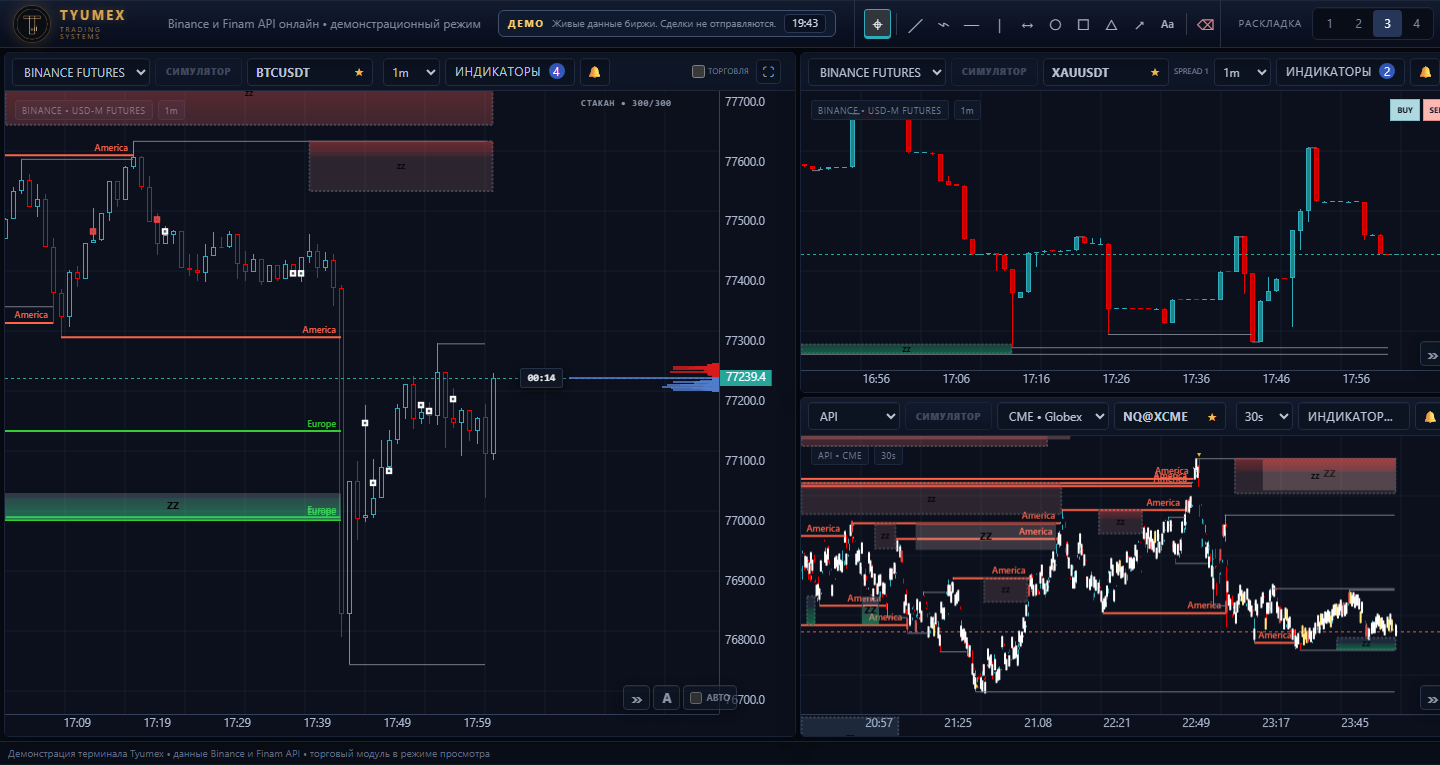Click the green Europe level label at 77150

coord(322,424)
